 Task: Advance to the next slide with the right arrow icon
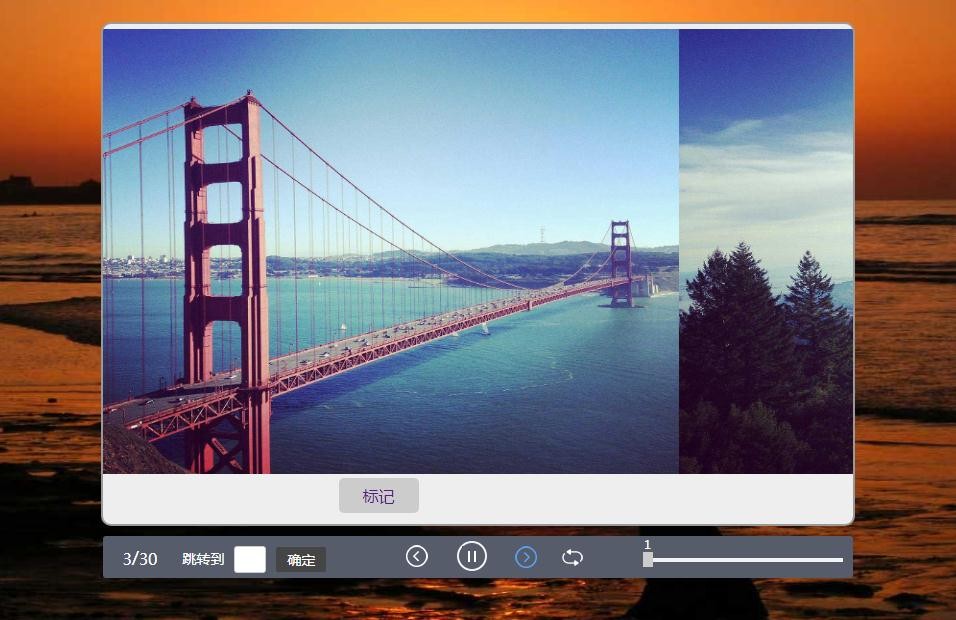point(526,557)
